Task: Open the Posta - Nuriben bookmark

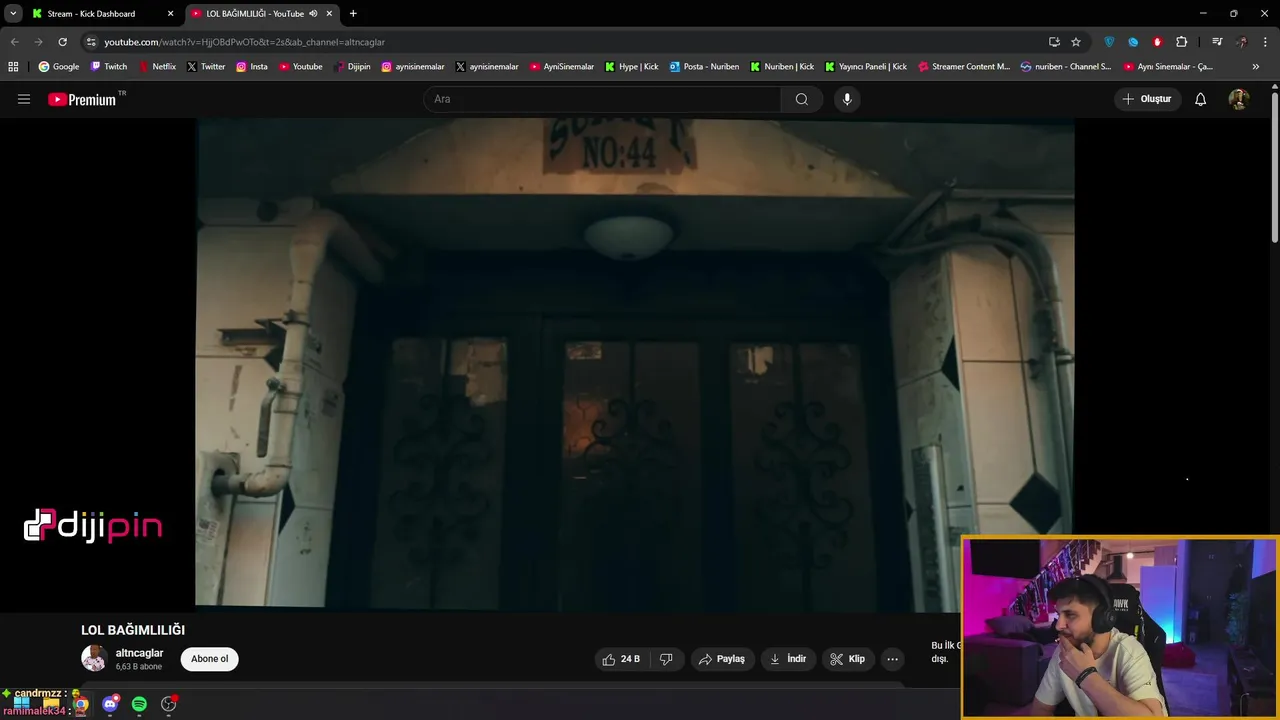Action: [704, 67]
